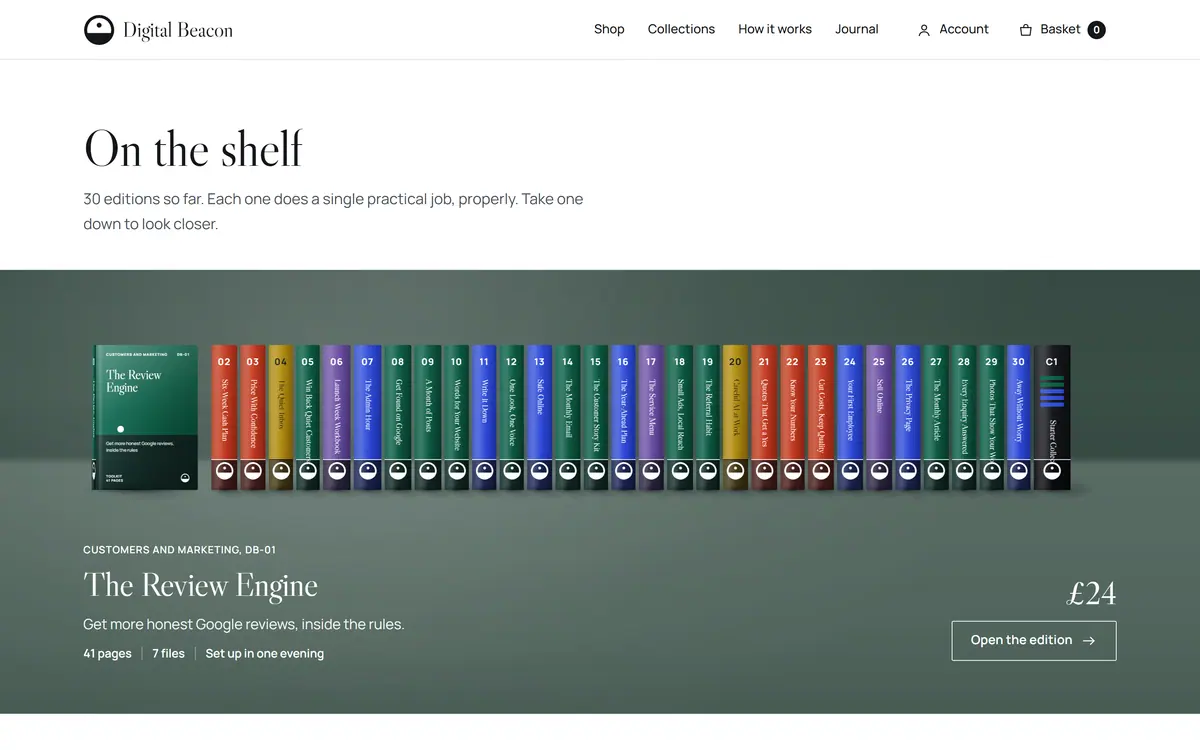
Task: Click the Get more honest Google reviews tagline
Action: point(244,625)
